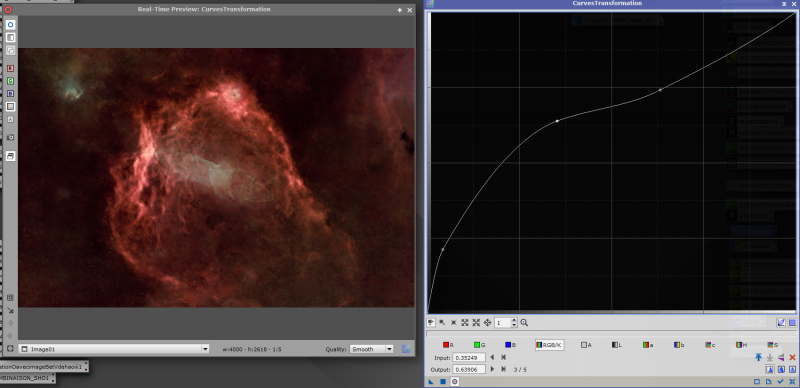Toggle Real-Time Preview circle button

(x=454, y=382)
